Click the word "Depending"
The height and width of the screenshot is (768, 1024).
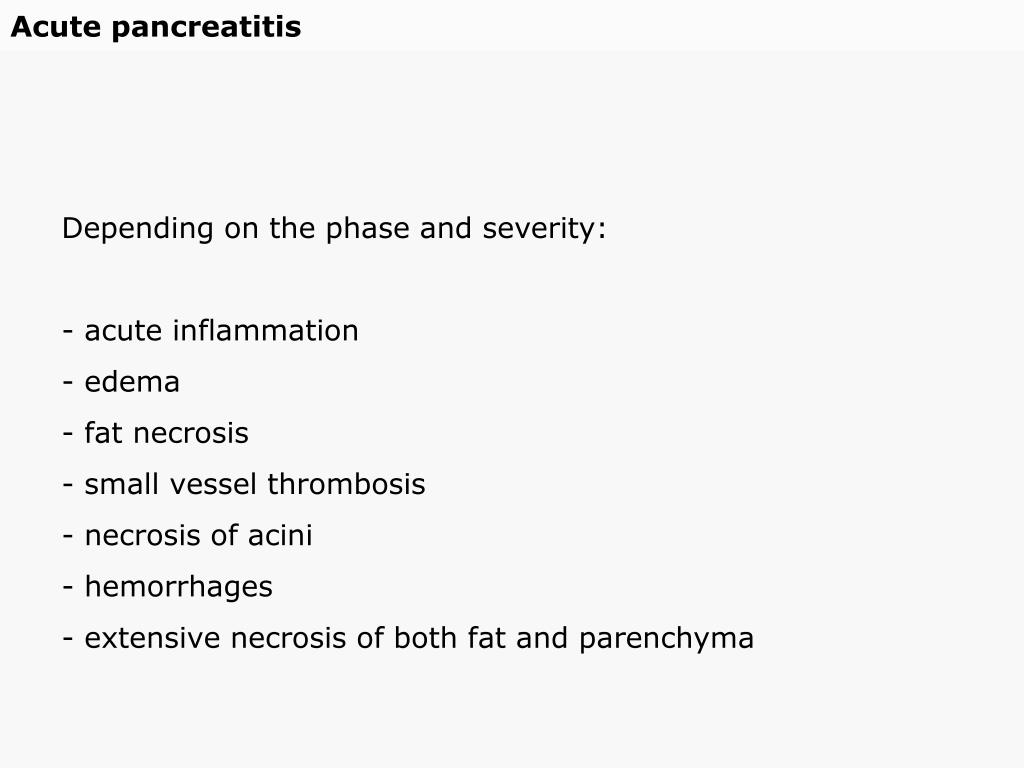click(x=138, y=229)
